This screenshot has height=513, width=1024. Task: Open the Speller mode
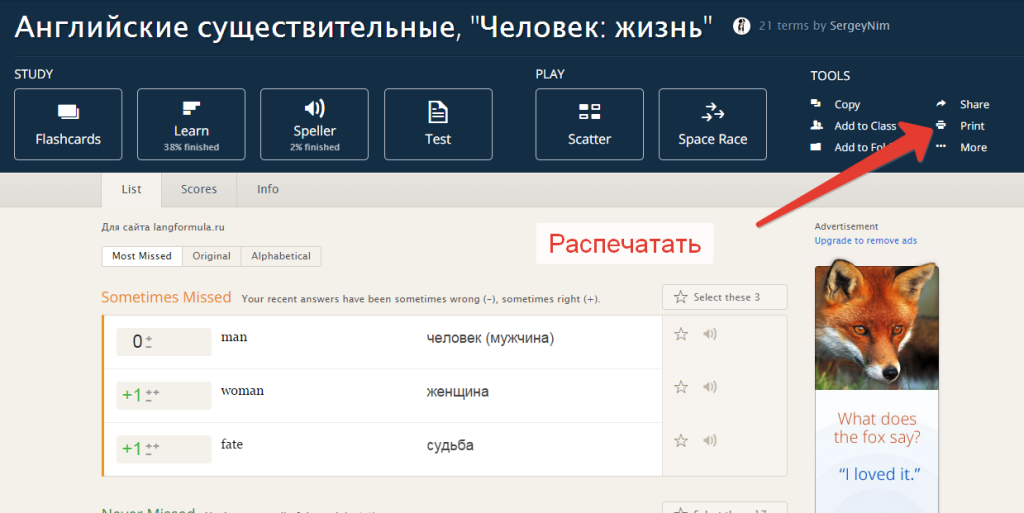(314, 124)
